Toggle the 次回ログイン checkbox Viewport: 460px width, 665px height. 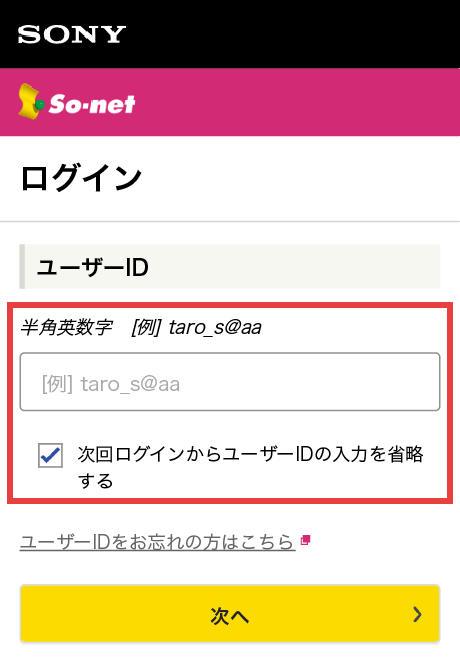(x=50, y=455)
